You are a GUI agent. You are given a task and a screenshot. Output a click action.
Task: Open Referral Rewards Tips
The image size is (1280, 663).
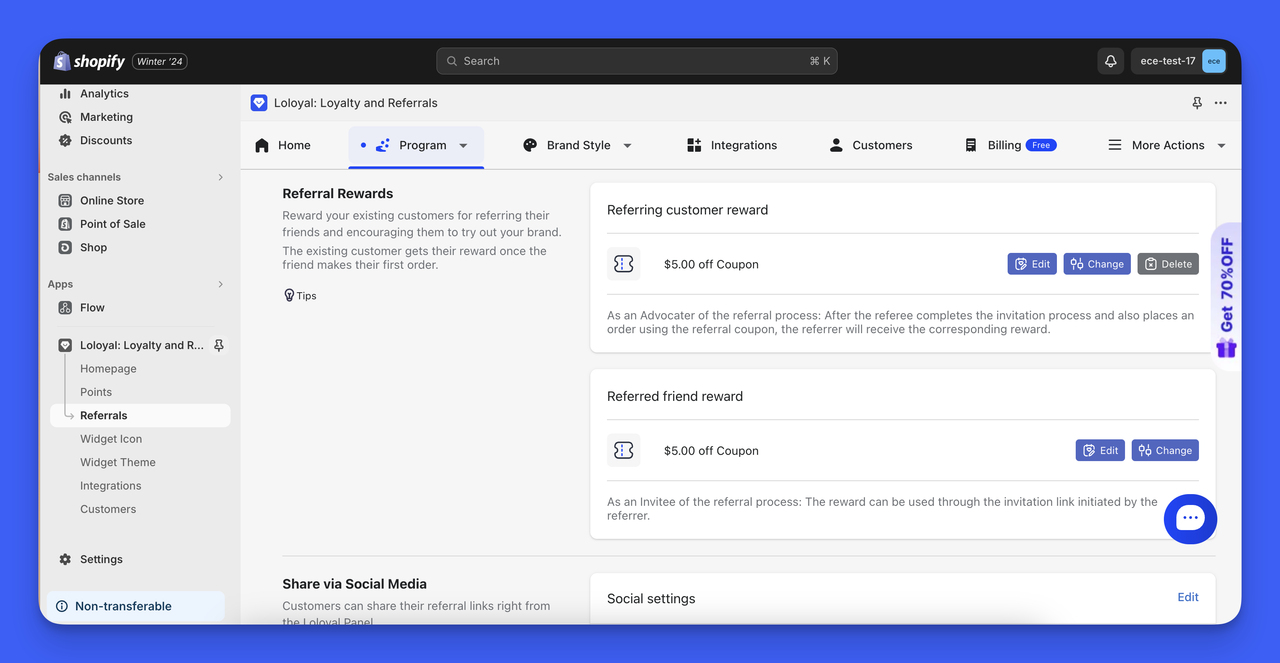click(300, 296)
